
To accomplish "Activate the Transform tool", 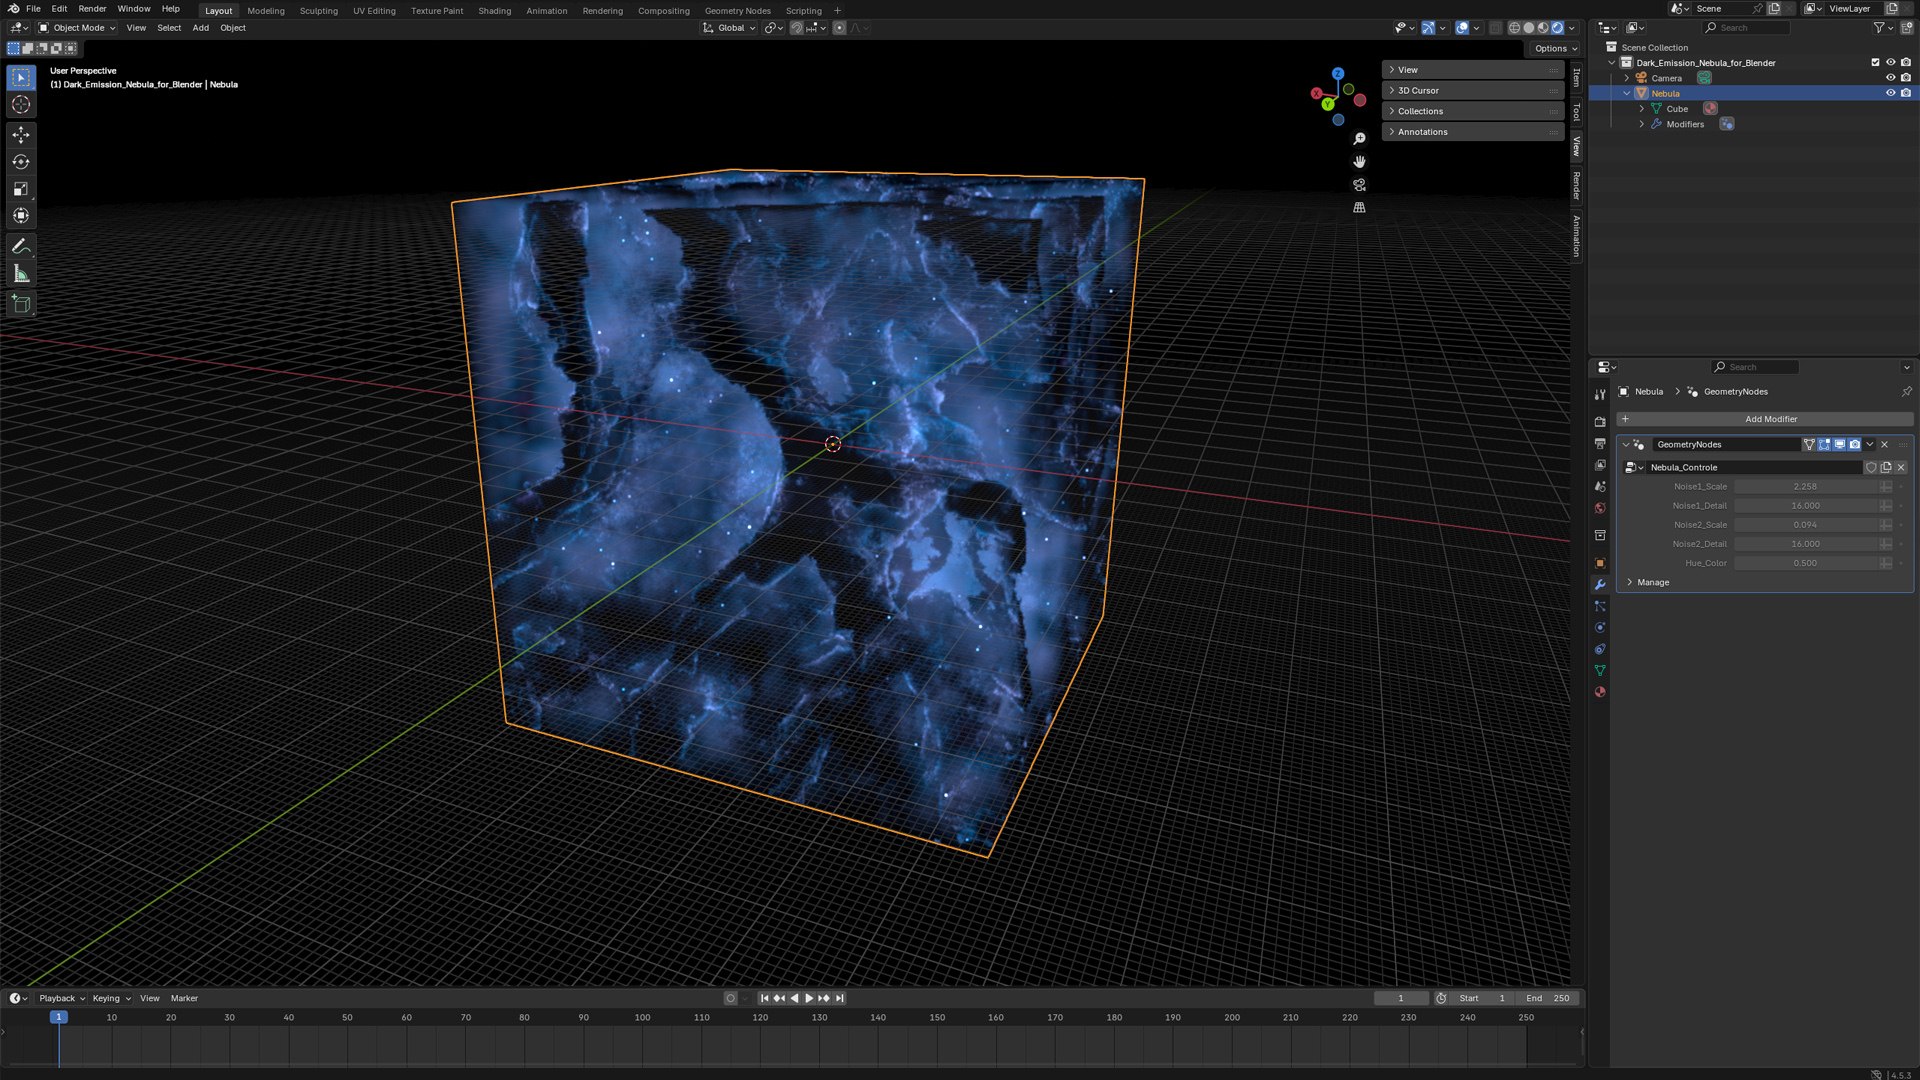I will point(21,216).
